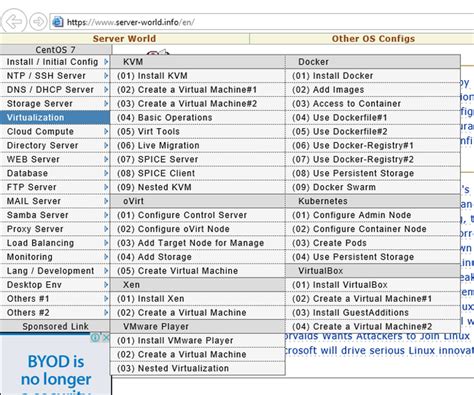Open (03) Create Pods under Kubernetes

[x=373, y=243]
